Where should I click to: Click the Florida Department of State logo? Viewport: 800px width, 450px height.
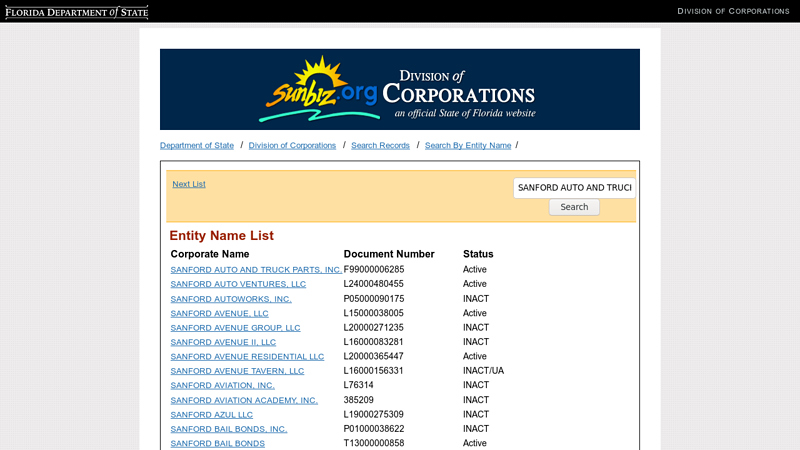tap(77, 12)
